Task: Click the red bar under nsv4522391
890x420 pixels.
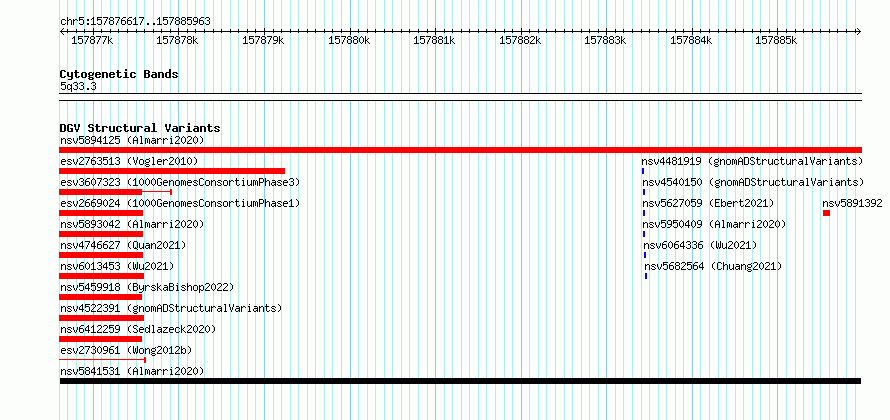Action: pos(102,318)
